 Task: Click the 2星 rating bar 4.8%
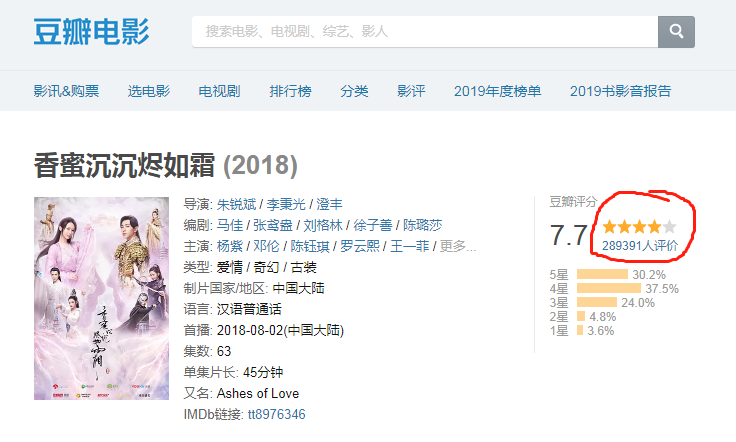581,317
